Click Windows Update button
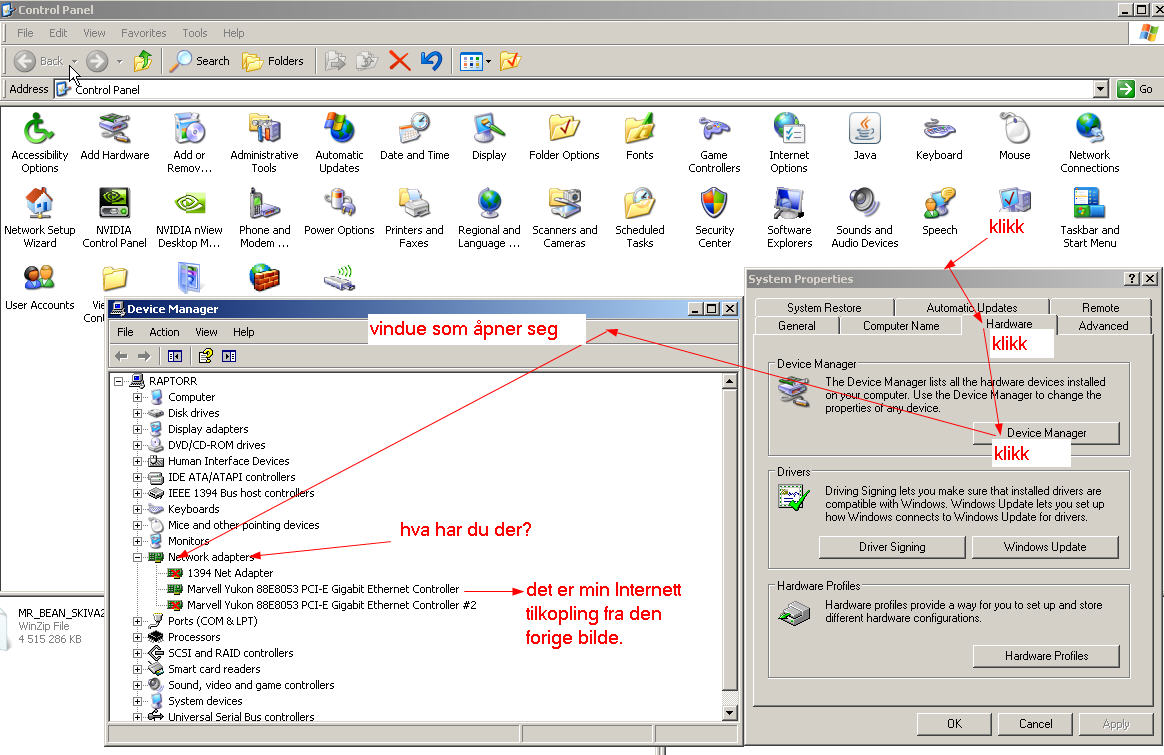Image resolution: width=1164 pixels, height=755 pixels. pyautogui.click(x=1044, y=546)
